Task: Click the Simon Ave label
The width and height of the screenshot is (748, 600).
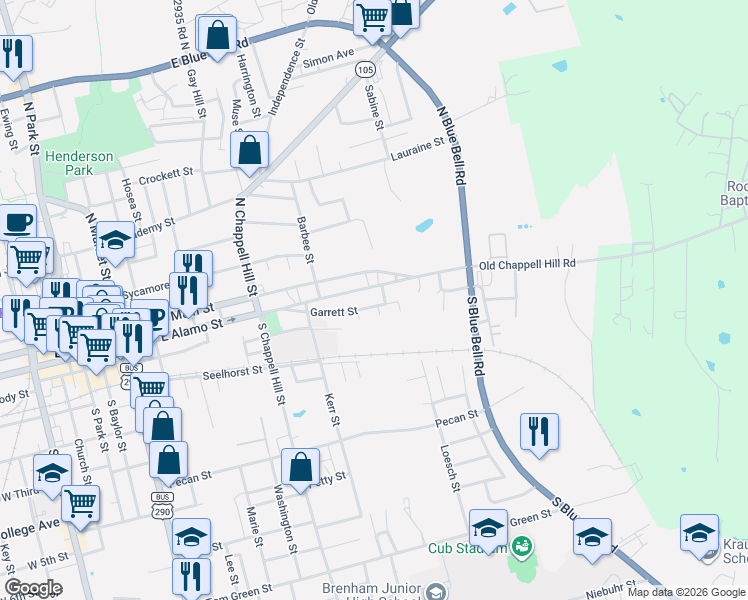Action: (x=329, y=58)
